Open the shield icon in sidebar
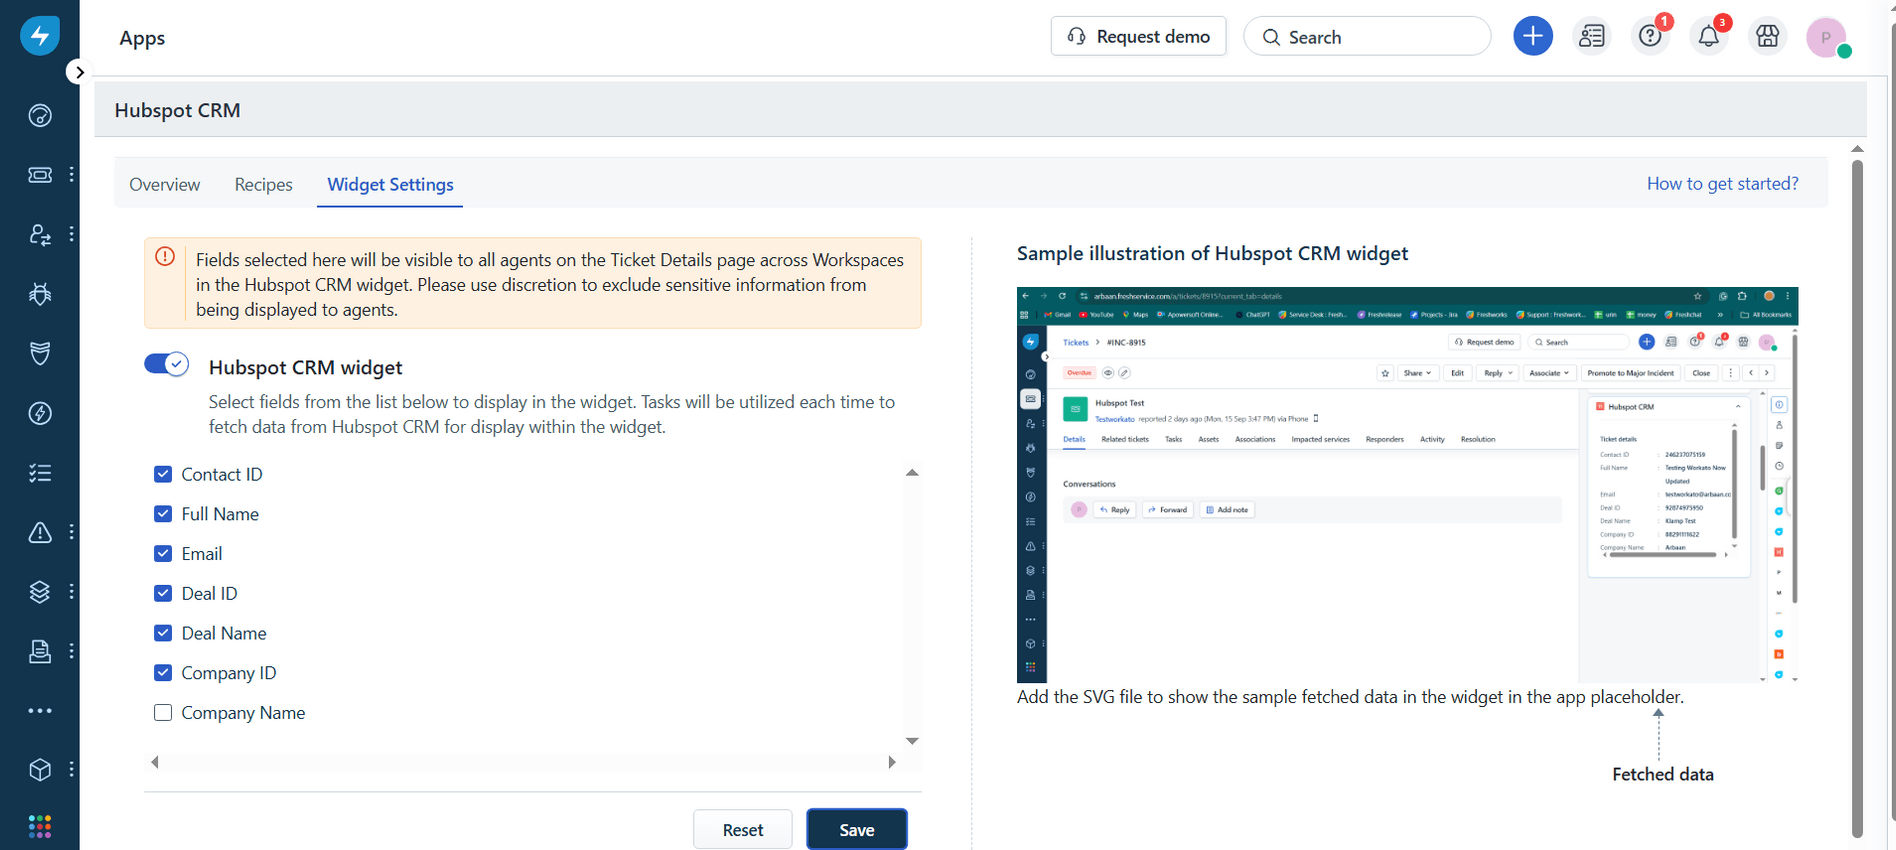Viewport: 1896px width, 850px height. (x=40, y=353)
